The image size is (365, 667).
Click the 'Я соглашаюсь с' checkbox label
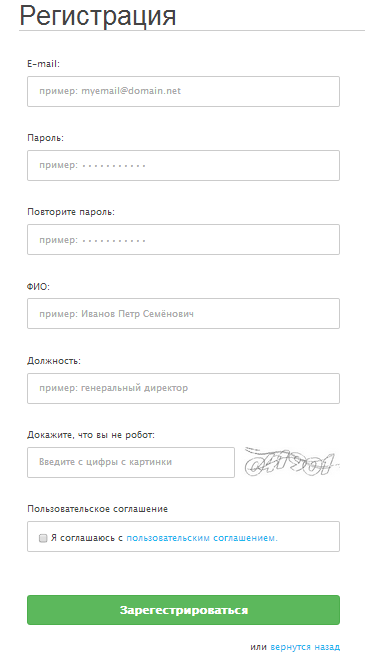pos(87,538)
